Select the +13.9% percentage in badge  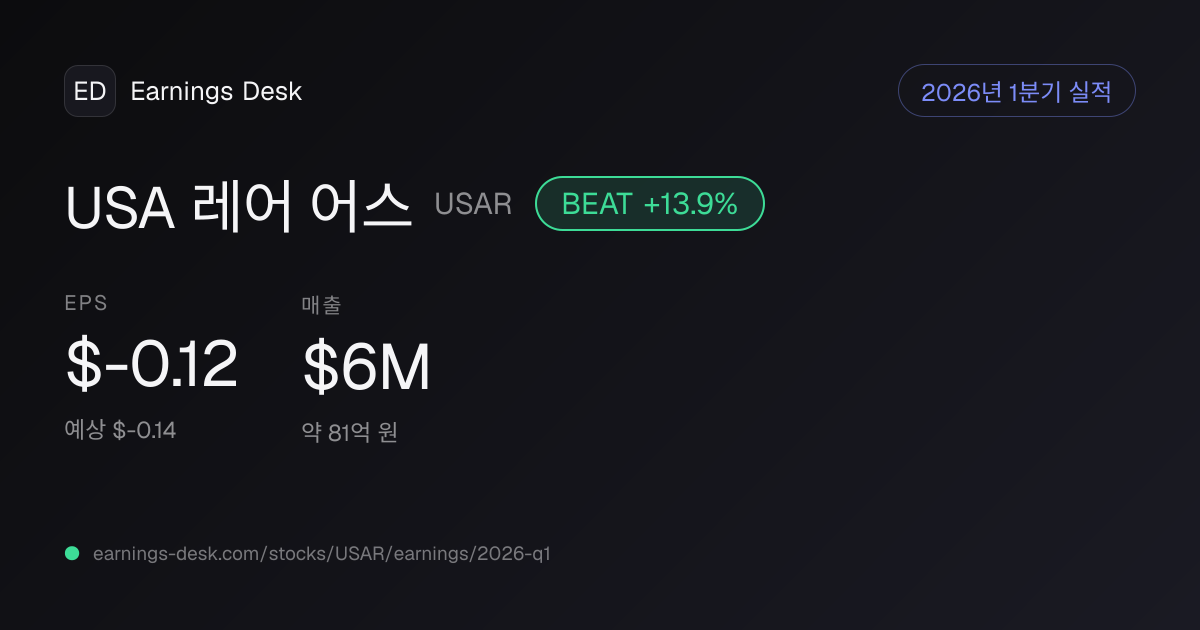tap(690, 204)
